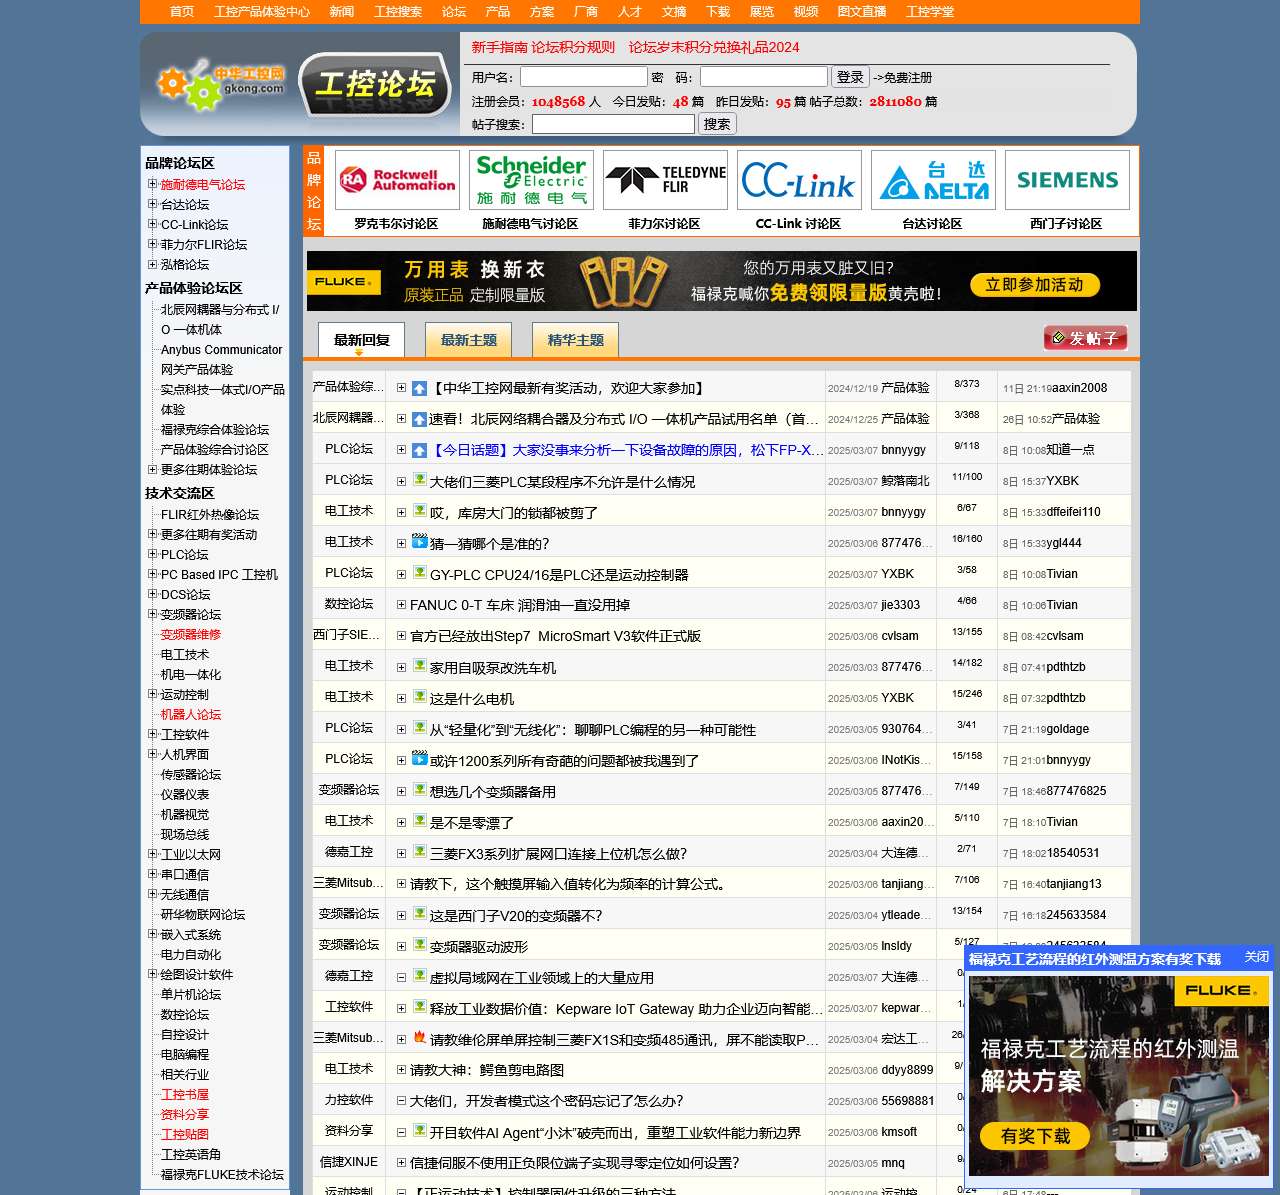The image size is (1280, 1195).
Task: Focus the 密码 input field
Action: (764, 77)
